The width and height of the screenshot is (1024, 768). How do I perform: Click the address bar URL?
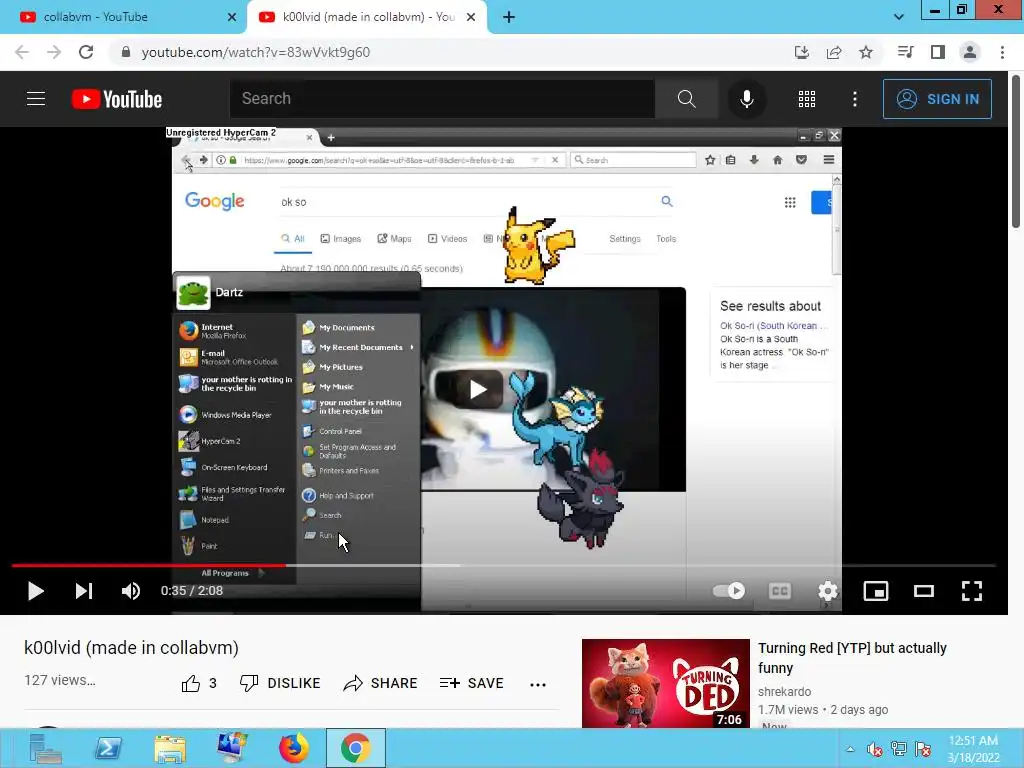click(x=255, y=52)
